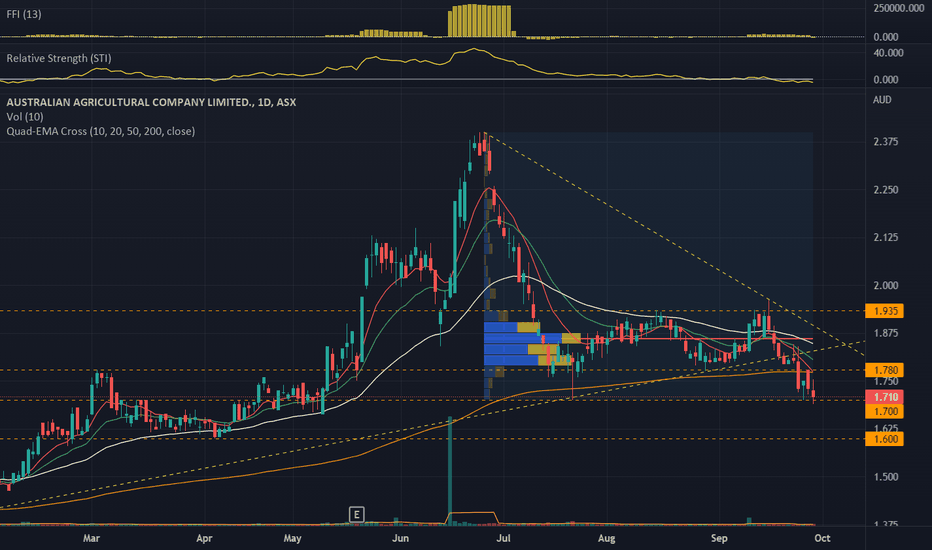This screenshot has height=550, width=932.
Task: Click the 1.780 price level label
Action: [884, 370]
